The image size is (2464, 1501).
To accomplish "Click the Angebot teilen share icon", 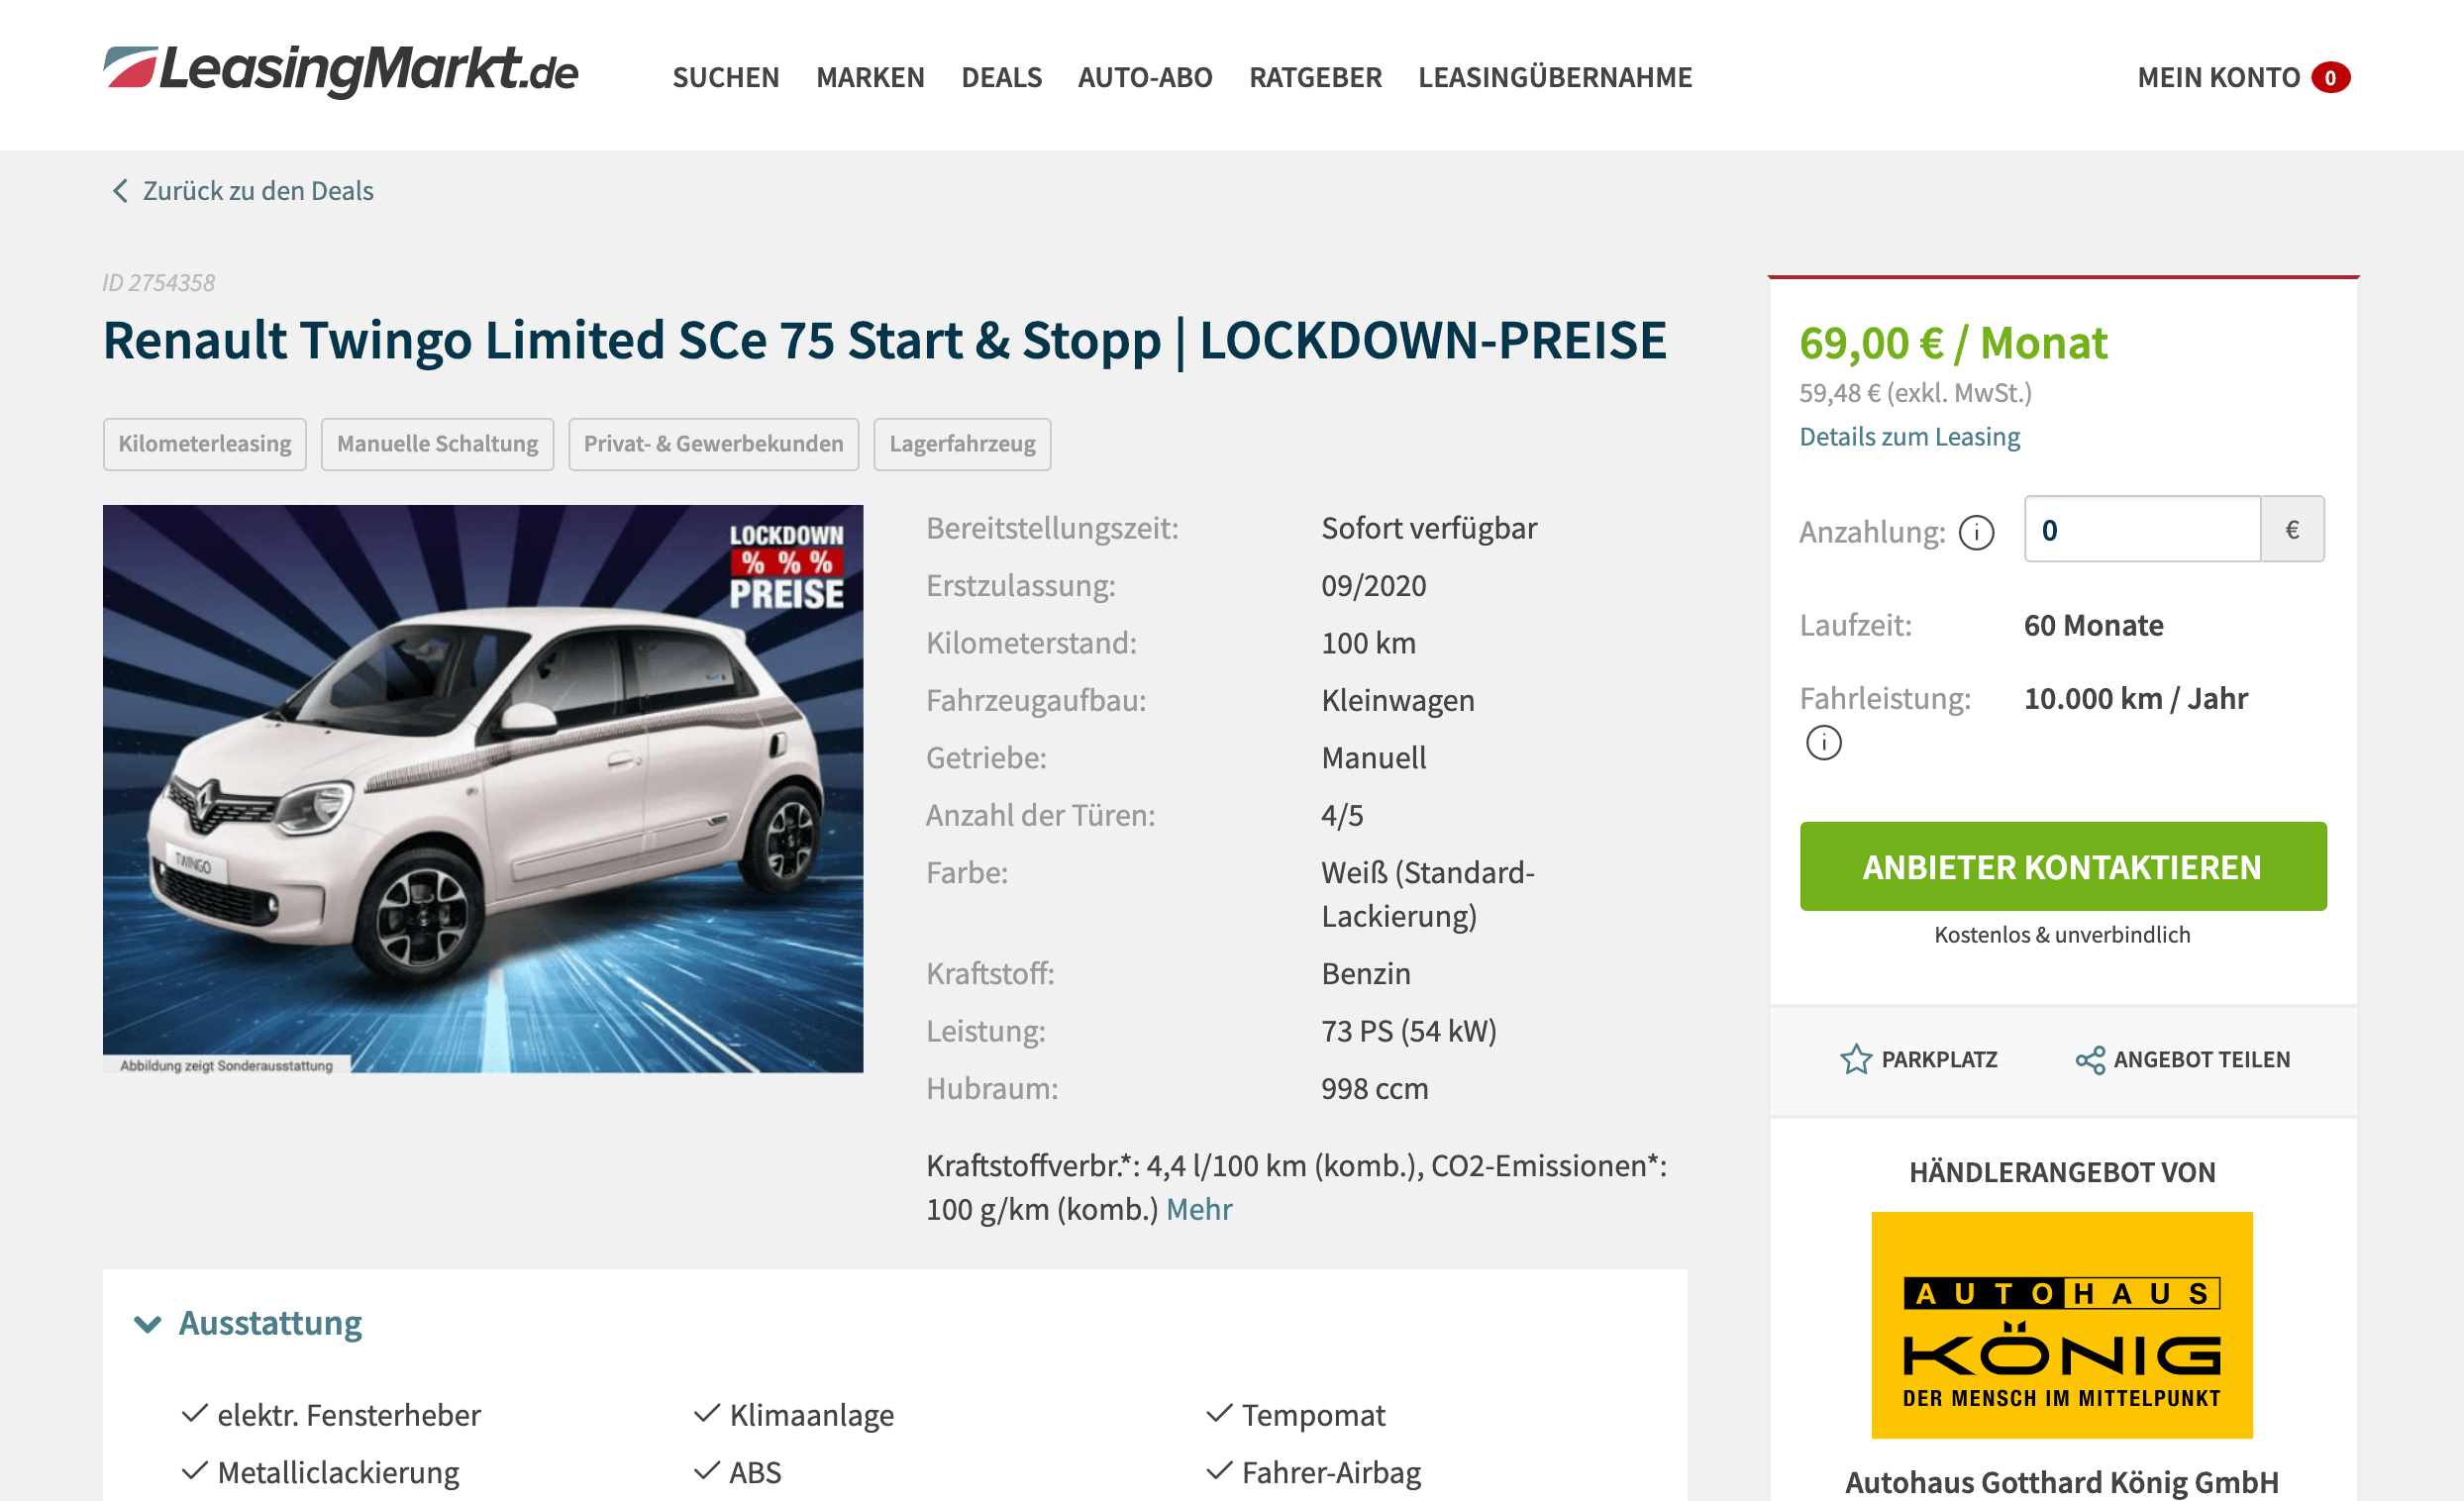I will click(x=2090, y=1059).
